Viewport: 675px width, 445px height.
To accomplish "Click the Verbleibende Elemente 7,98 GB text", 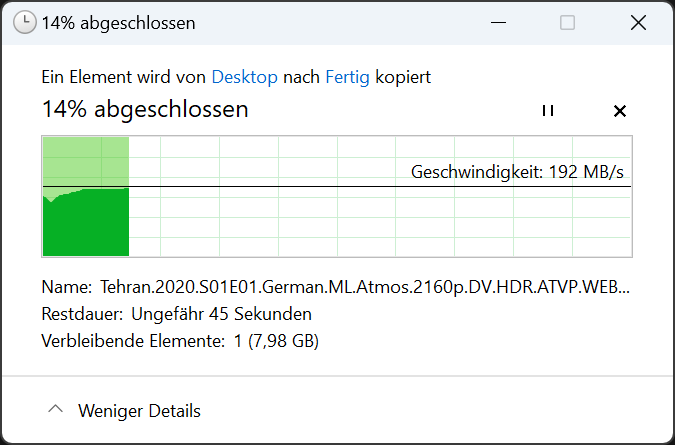I will pos(180,341).
